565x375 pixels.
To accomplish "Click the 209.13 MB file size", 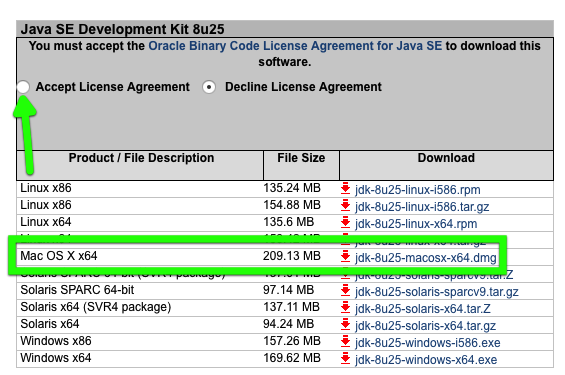I will click(x=292, y=256).
